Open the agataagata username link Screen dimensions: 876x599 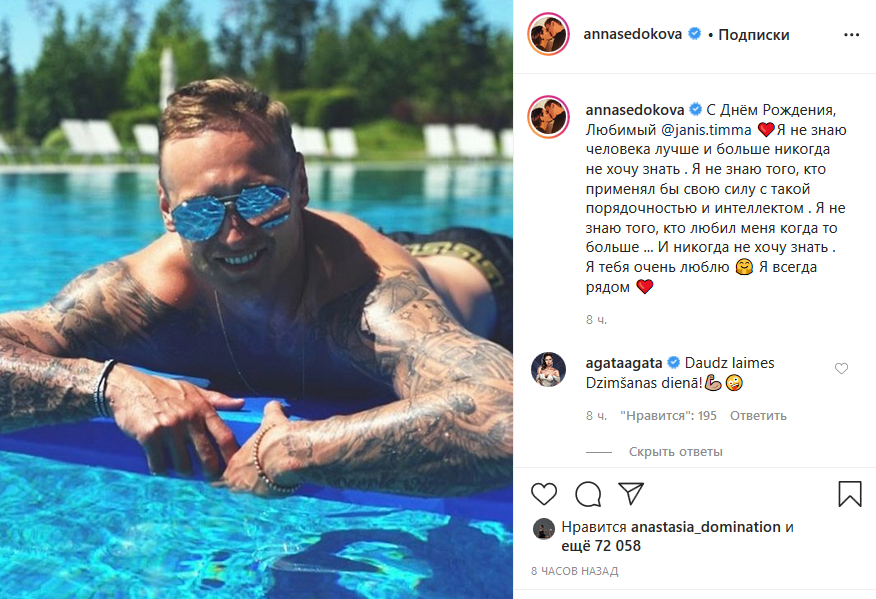pyautogui.click(x=623, y=363)
